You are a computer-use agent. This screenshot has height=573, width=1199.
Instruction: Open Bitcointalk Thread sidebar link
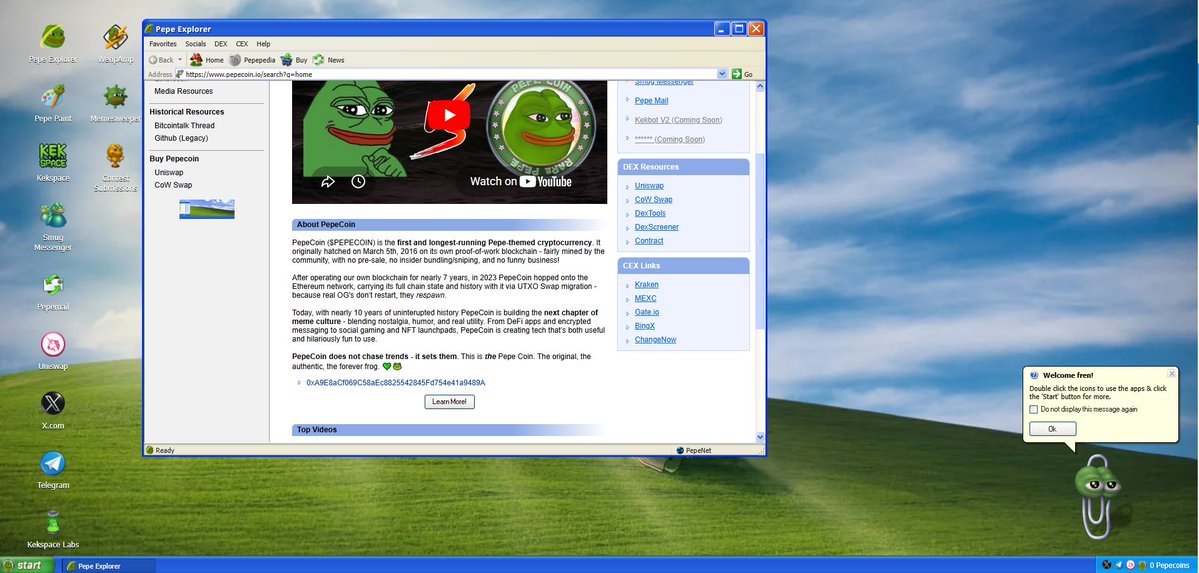[x=184, y=125]
